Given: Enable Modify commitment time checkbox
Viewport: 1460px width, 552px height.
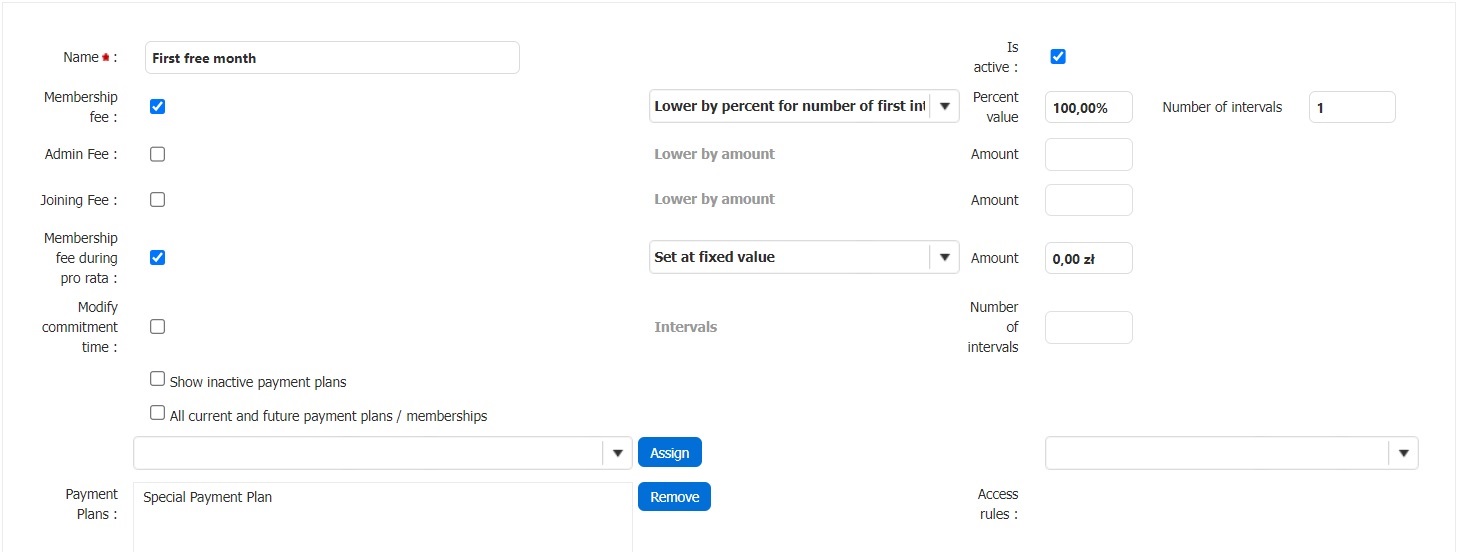Looking at the screenshot, I should click(x=157, y=326).
